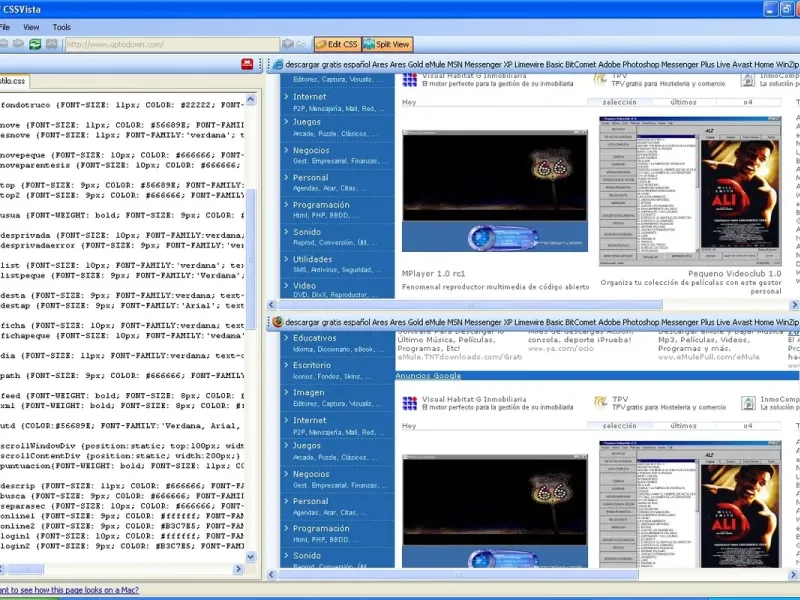This screenshot has height=600, width=800.
Task: Click left arrow of IE pane horizontal scrollbar
Action: [271, 305]
